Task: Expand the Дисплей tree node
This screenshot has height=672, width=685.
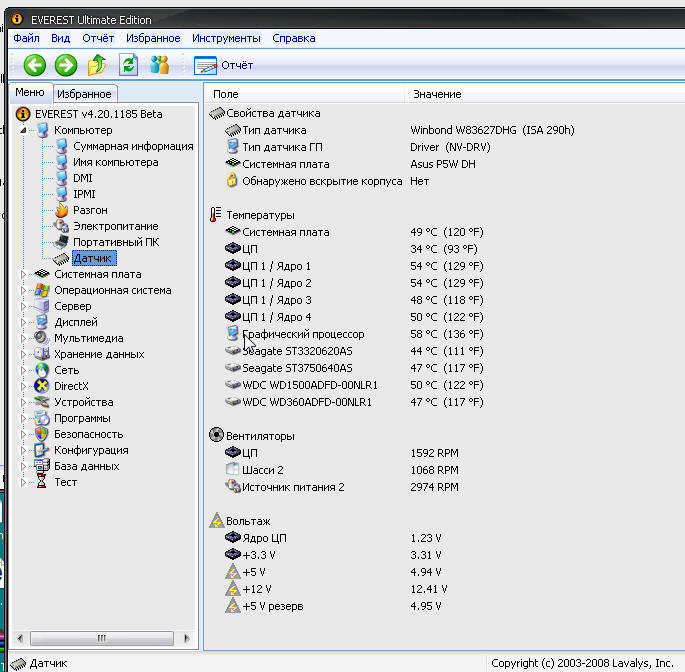Action: 23,322
